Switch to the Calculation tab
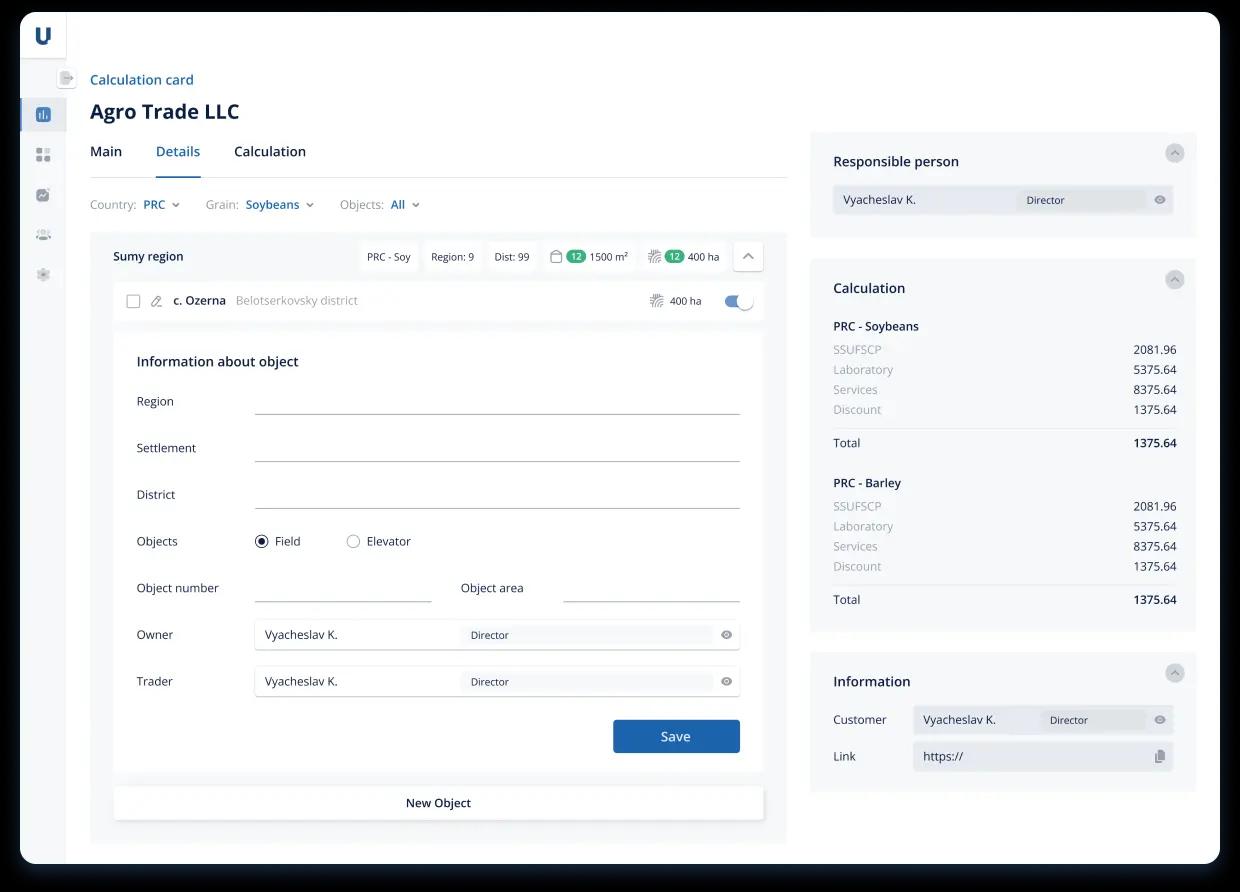 (x=270, y=152)
